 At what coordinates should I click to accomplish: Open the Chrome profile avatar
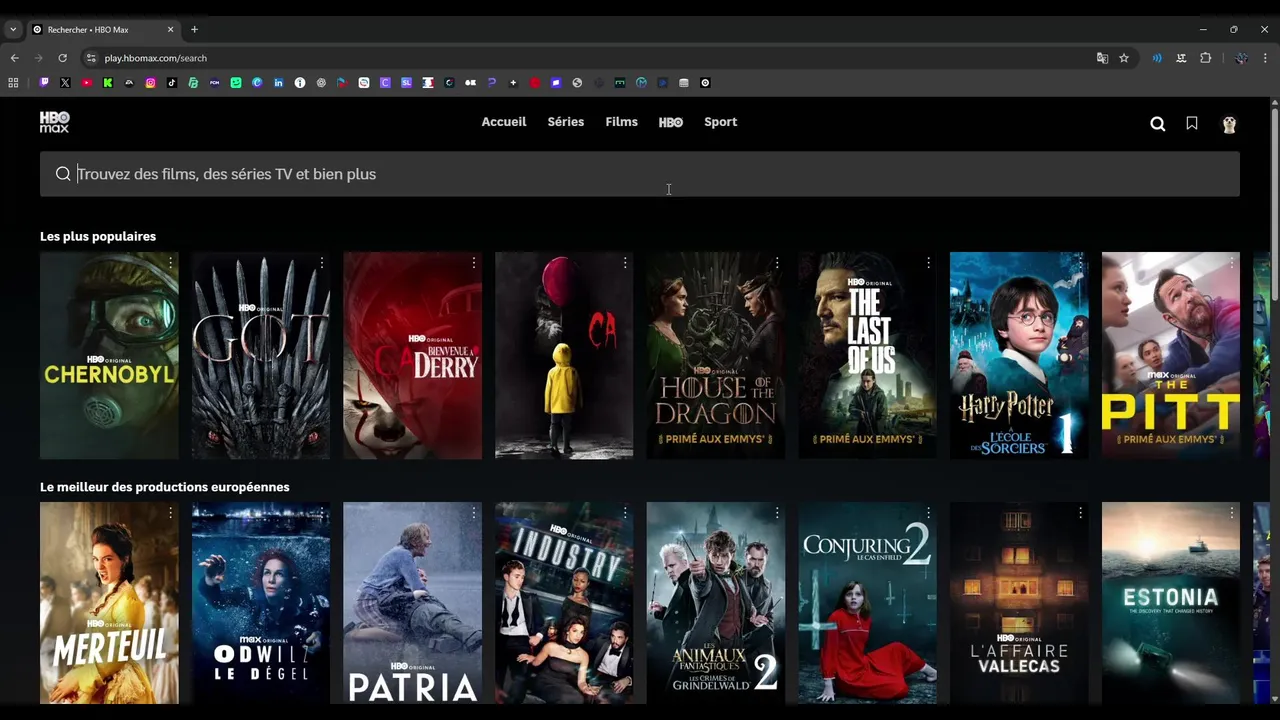1241,58
